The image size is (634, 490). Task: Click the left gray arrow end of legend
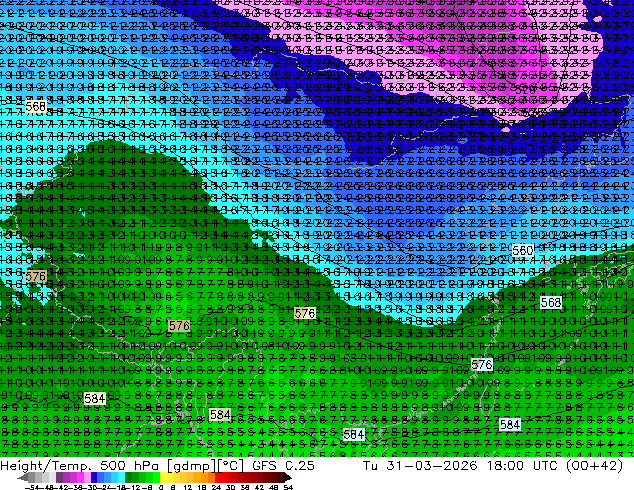click(x=23, y=477)
